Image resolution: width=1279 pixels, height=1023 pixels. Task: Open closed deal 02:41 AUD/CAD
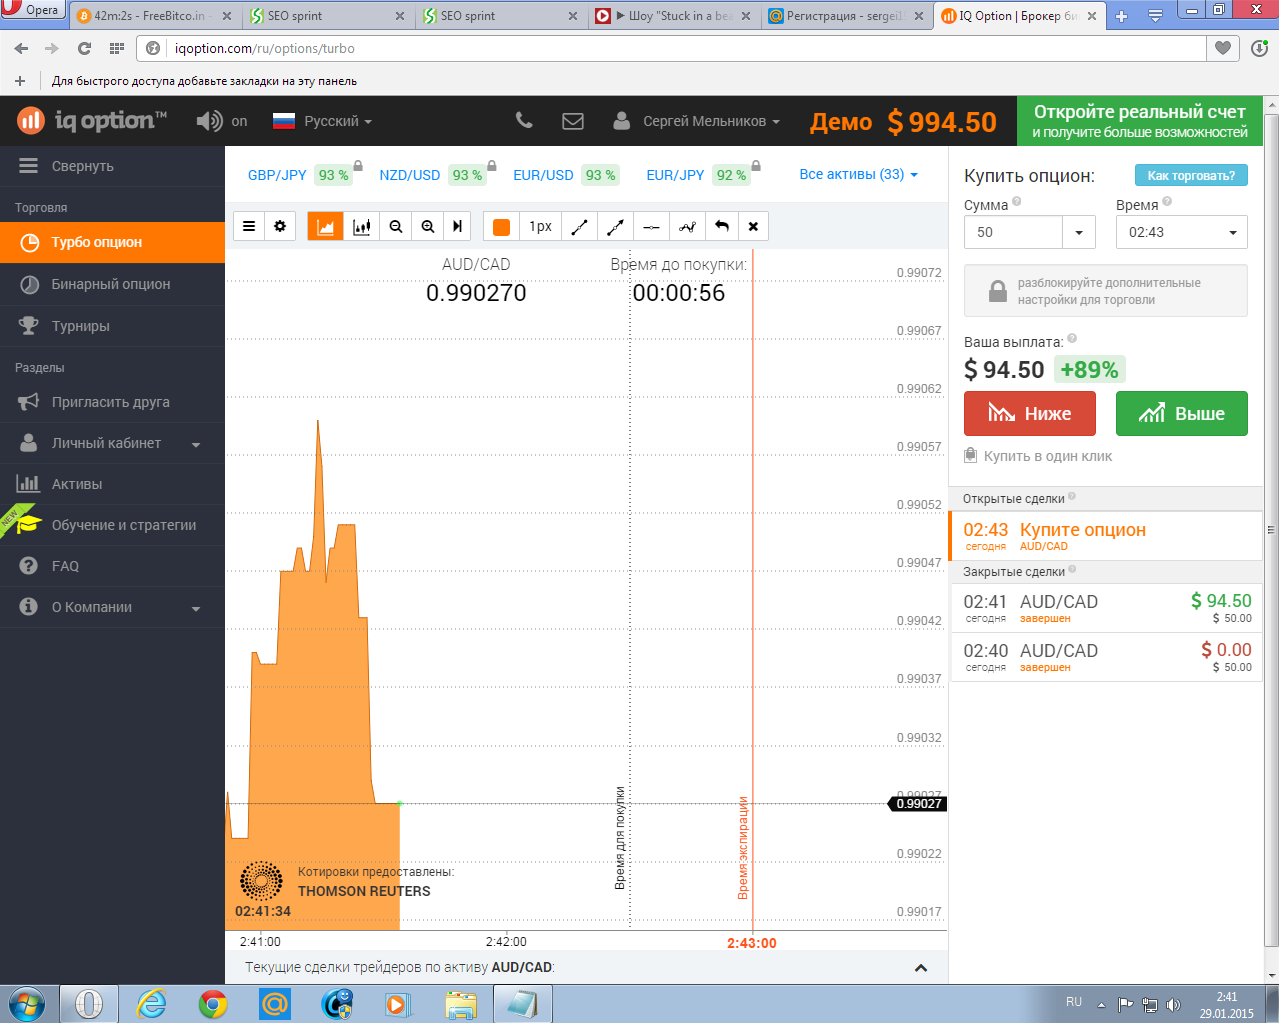[x=1106, y=608]
